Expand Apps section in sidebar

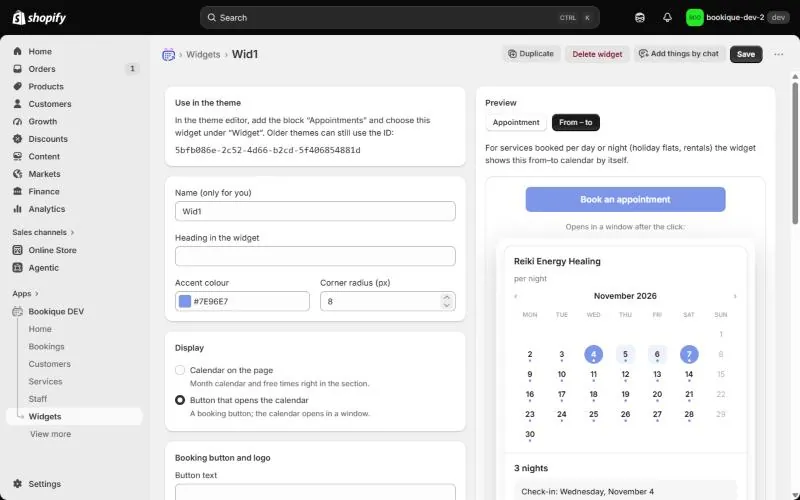(x=26, y=294)
